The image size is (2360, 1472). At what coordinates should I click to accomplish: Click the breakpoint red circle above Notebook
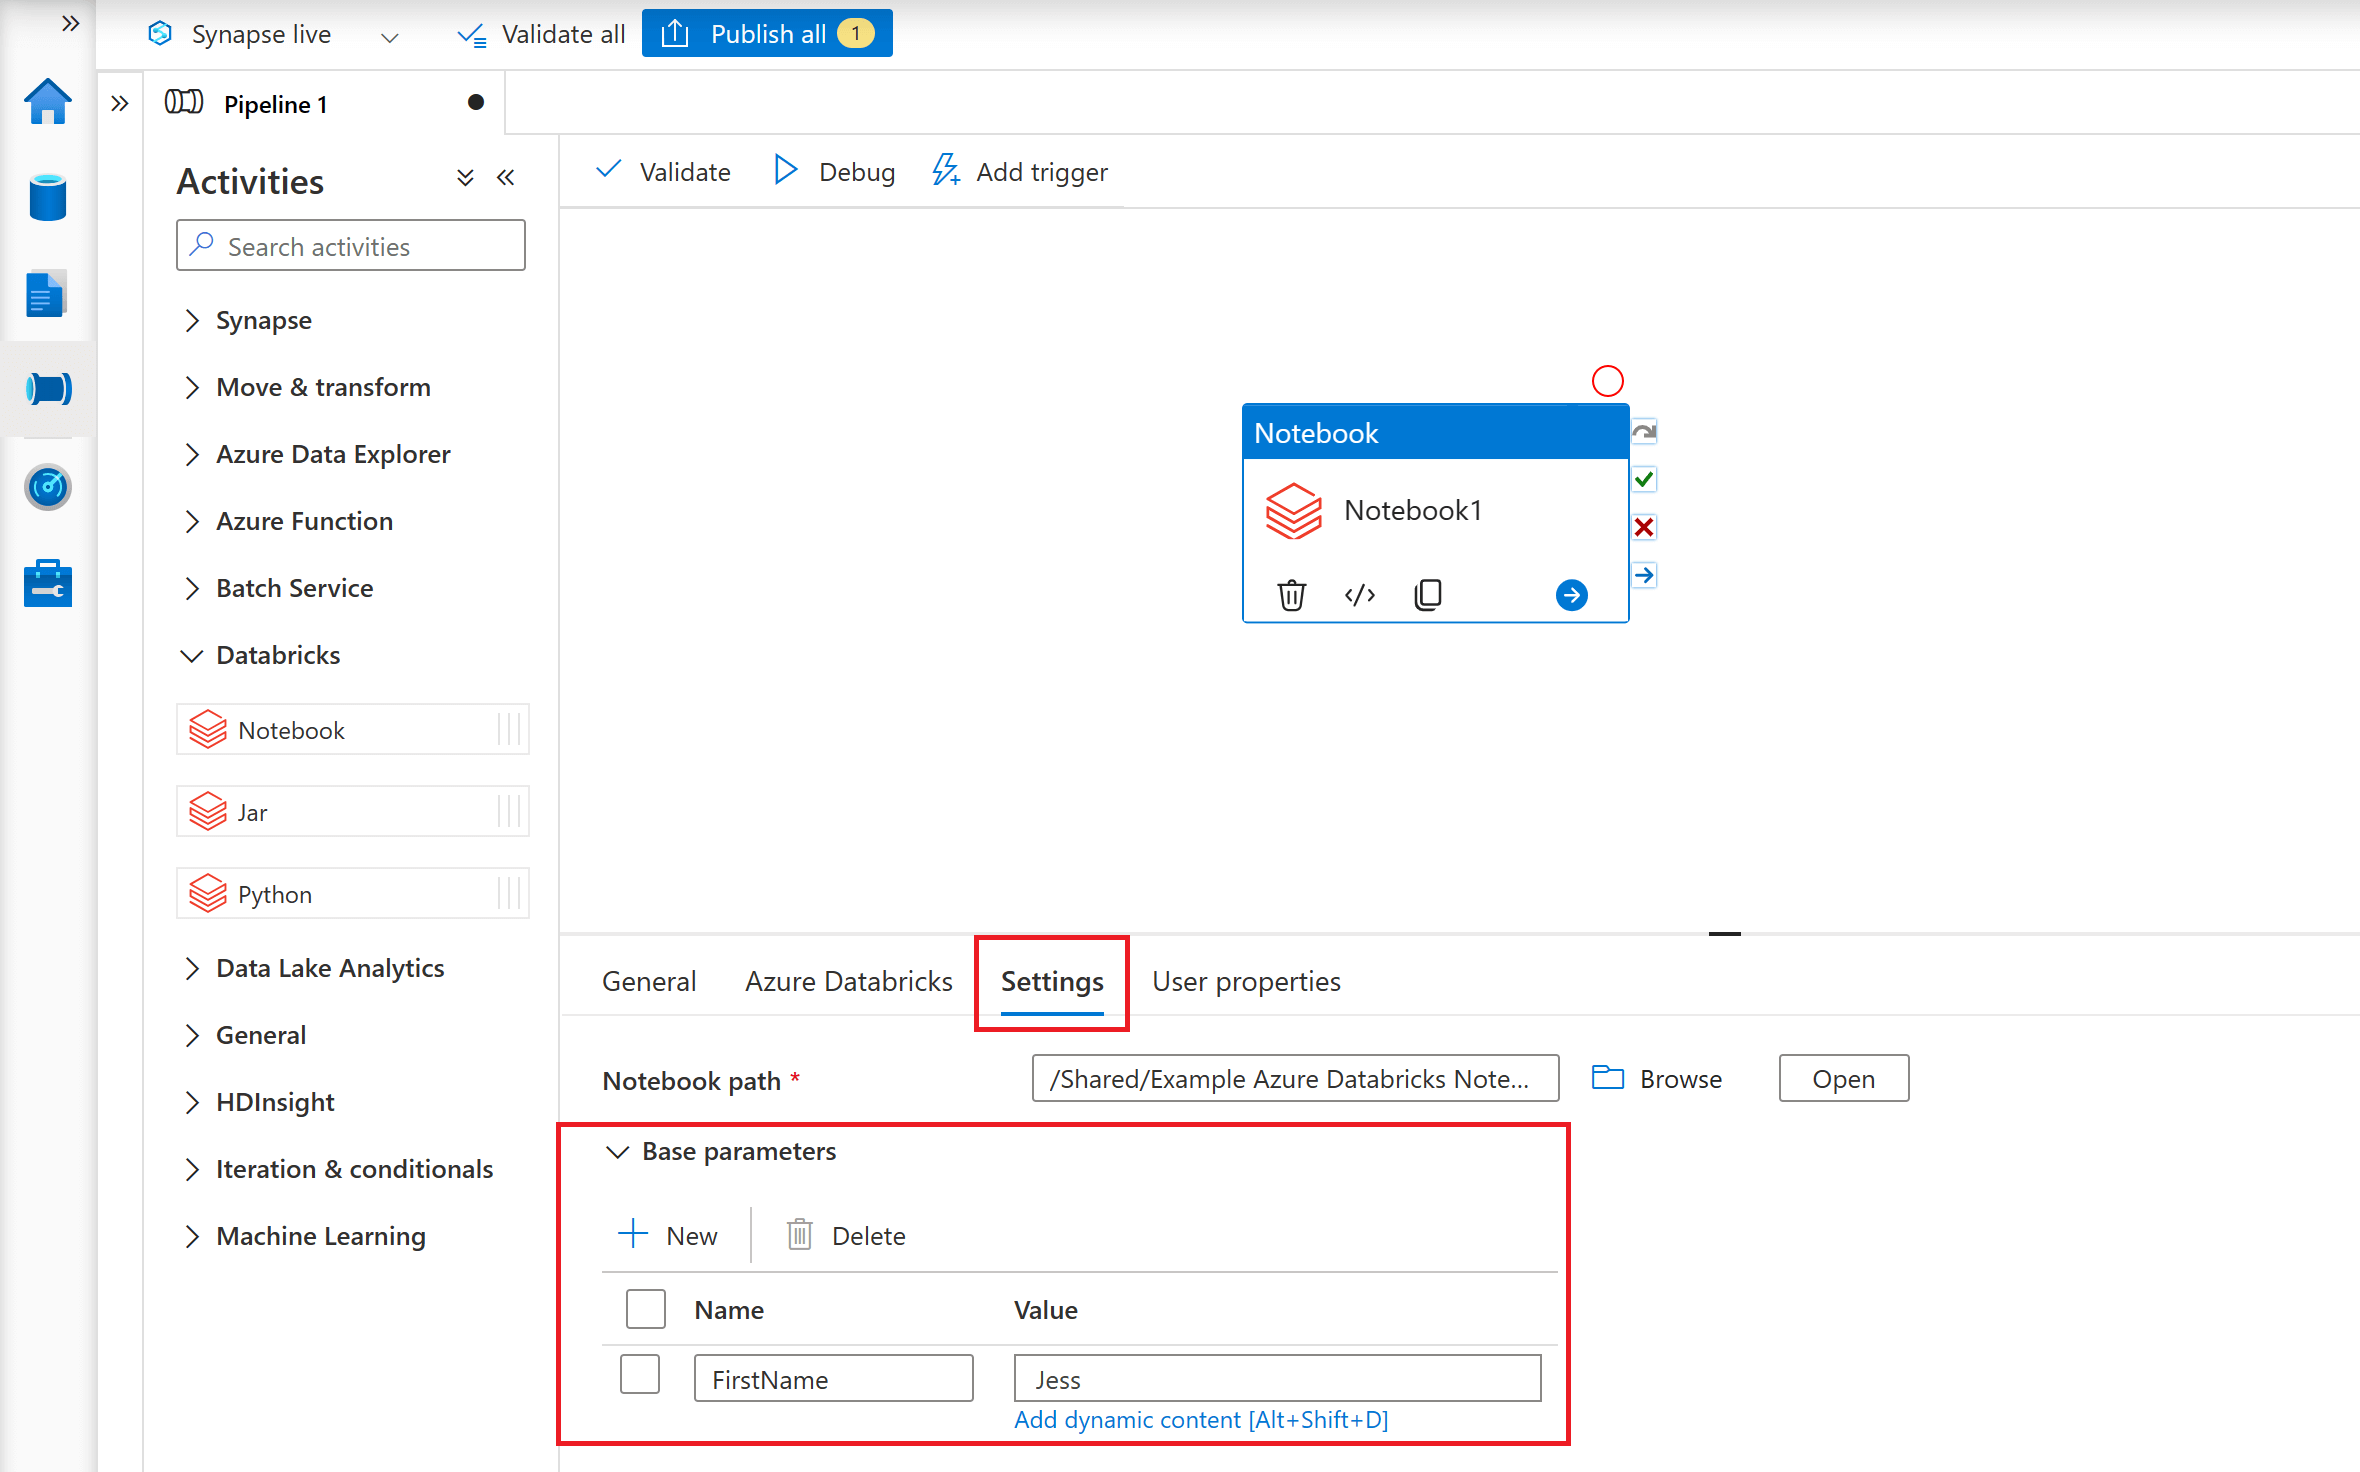click(x=1608, y=381)
